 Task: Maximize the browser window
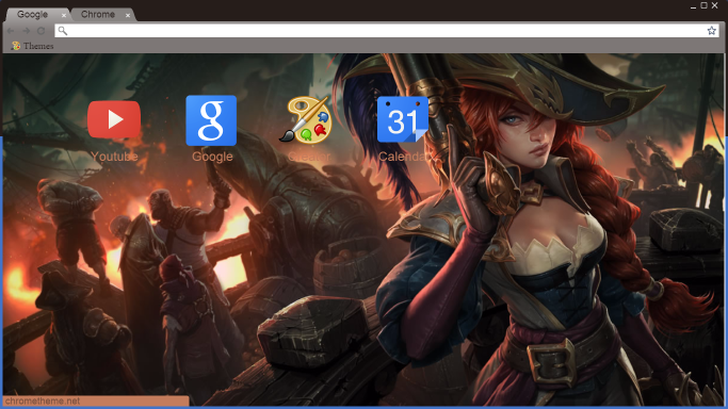pos(704,6)
